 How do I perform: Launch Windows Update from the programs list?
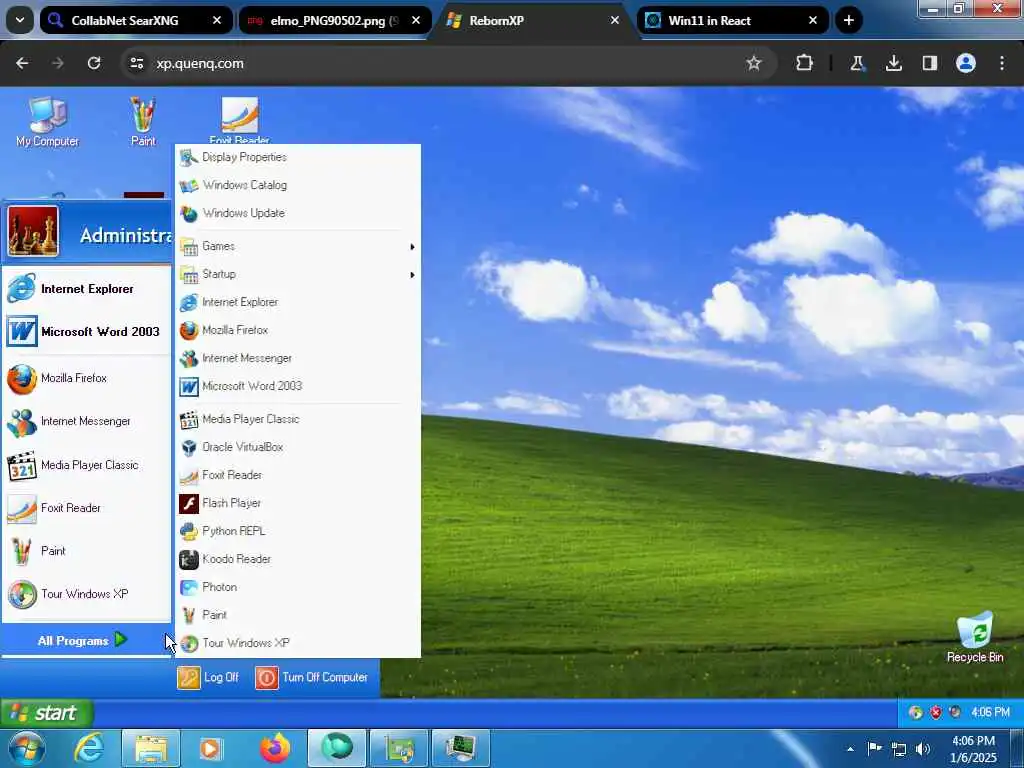[x=298, y=213]
